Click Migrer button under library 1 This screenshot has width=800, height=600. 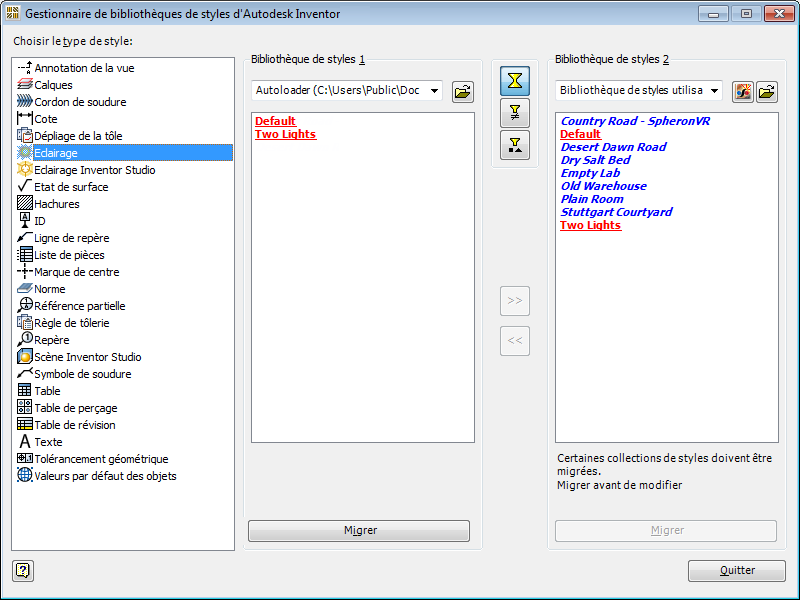pos(359,531)
